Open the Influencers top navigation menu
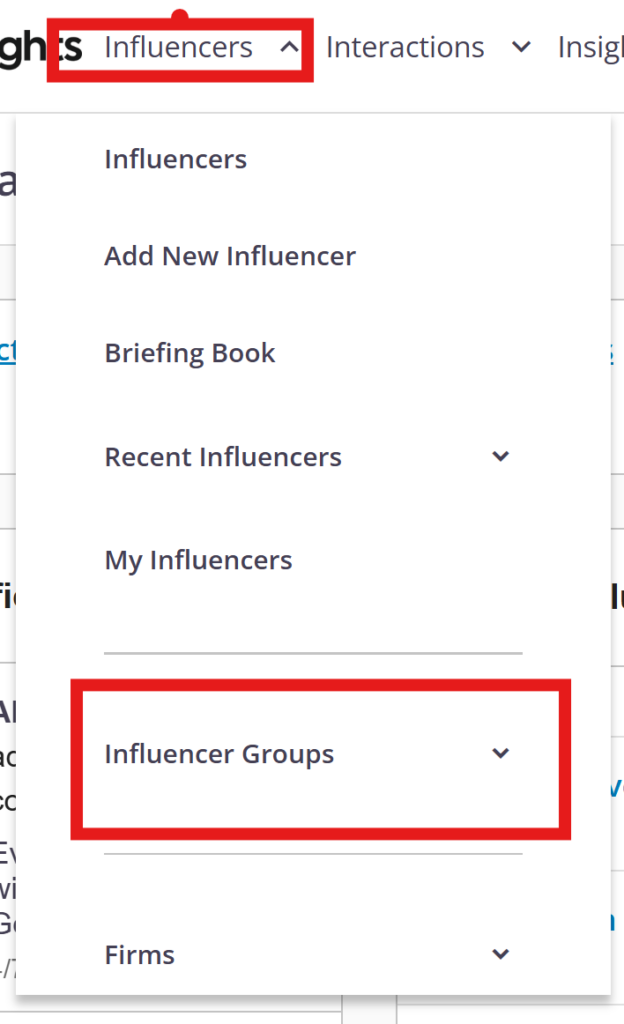624x1024 pixels. coord(179,47)
